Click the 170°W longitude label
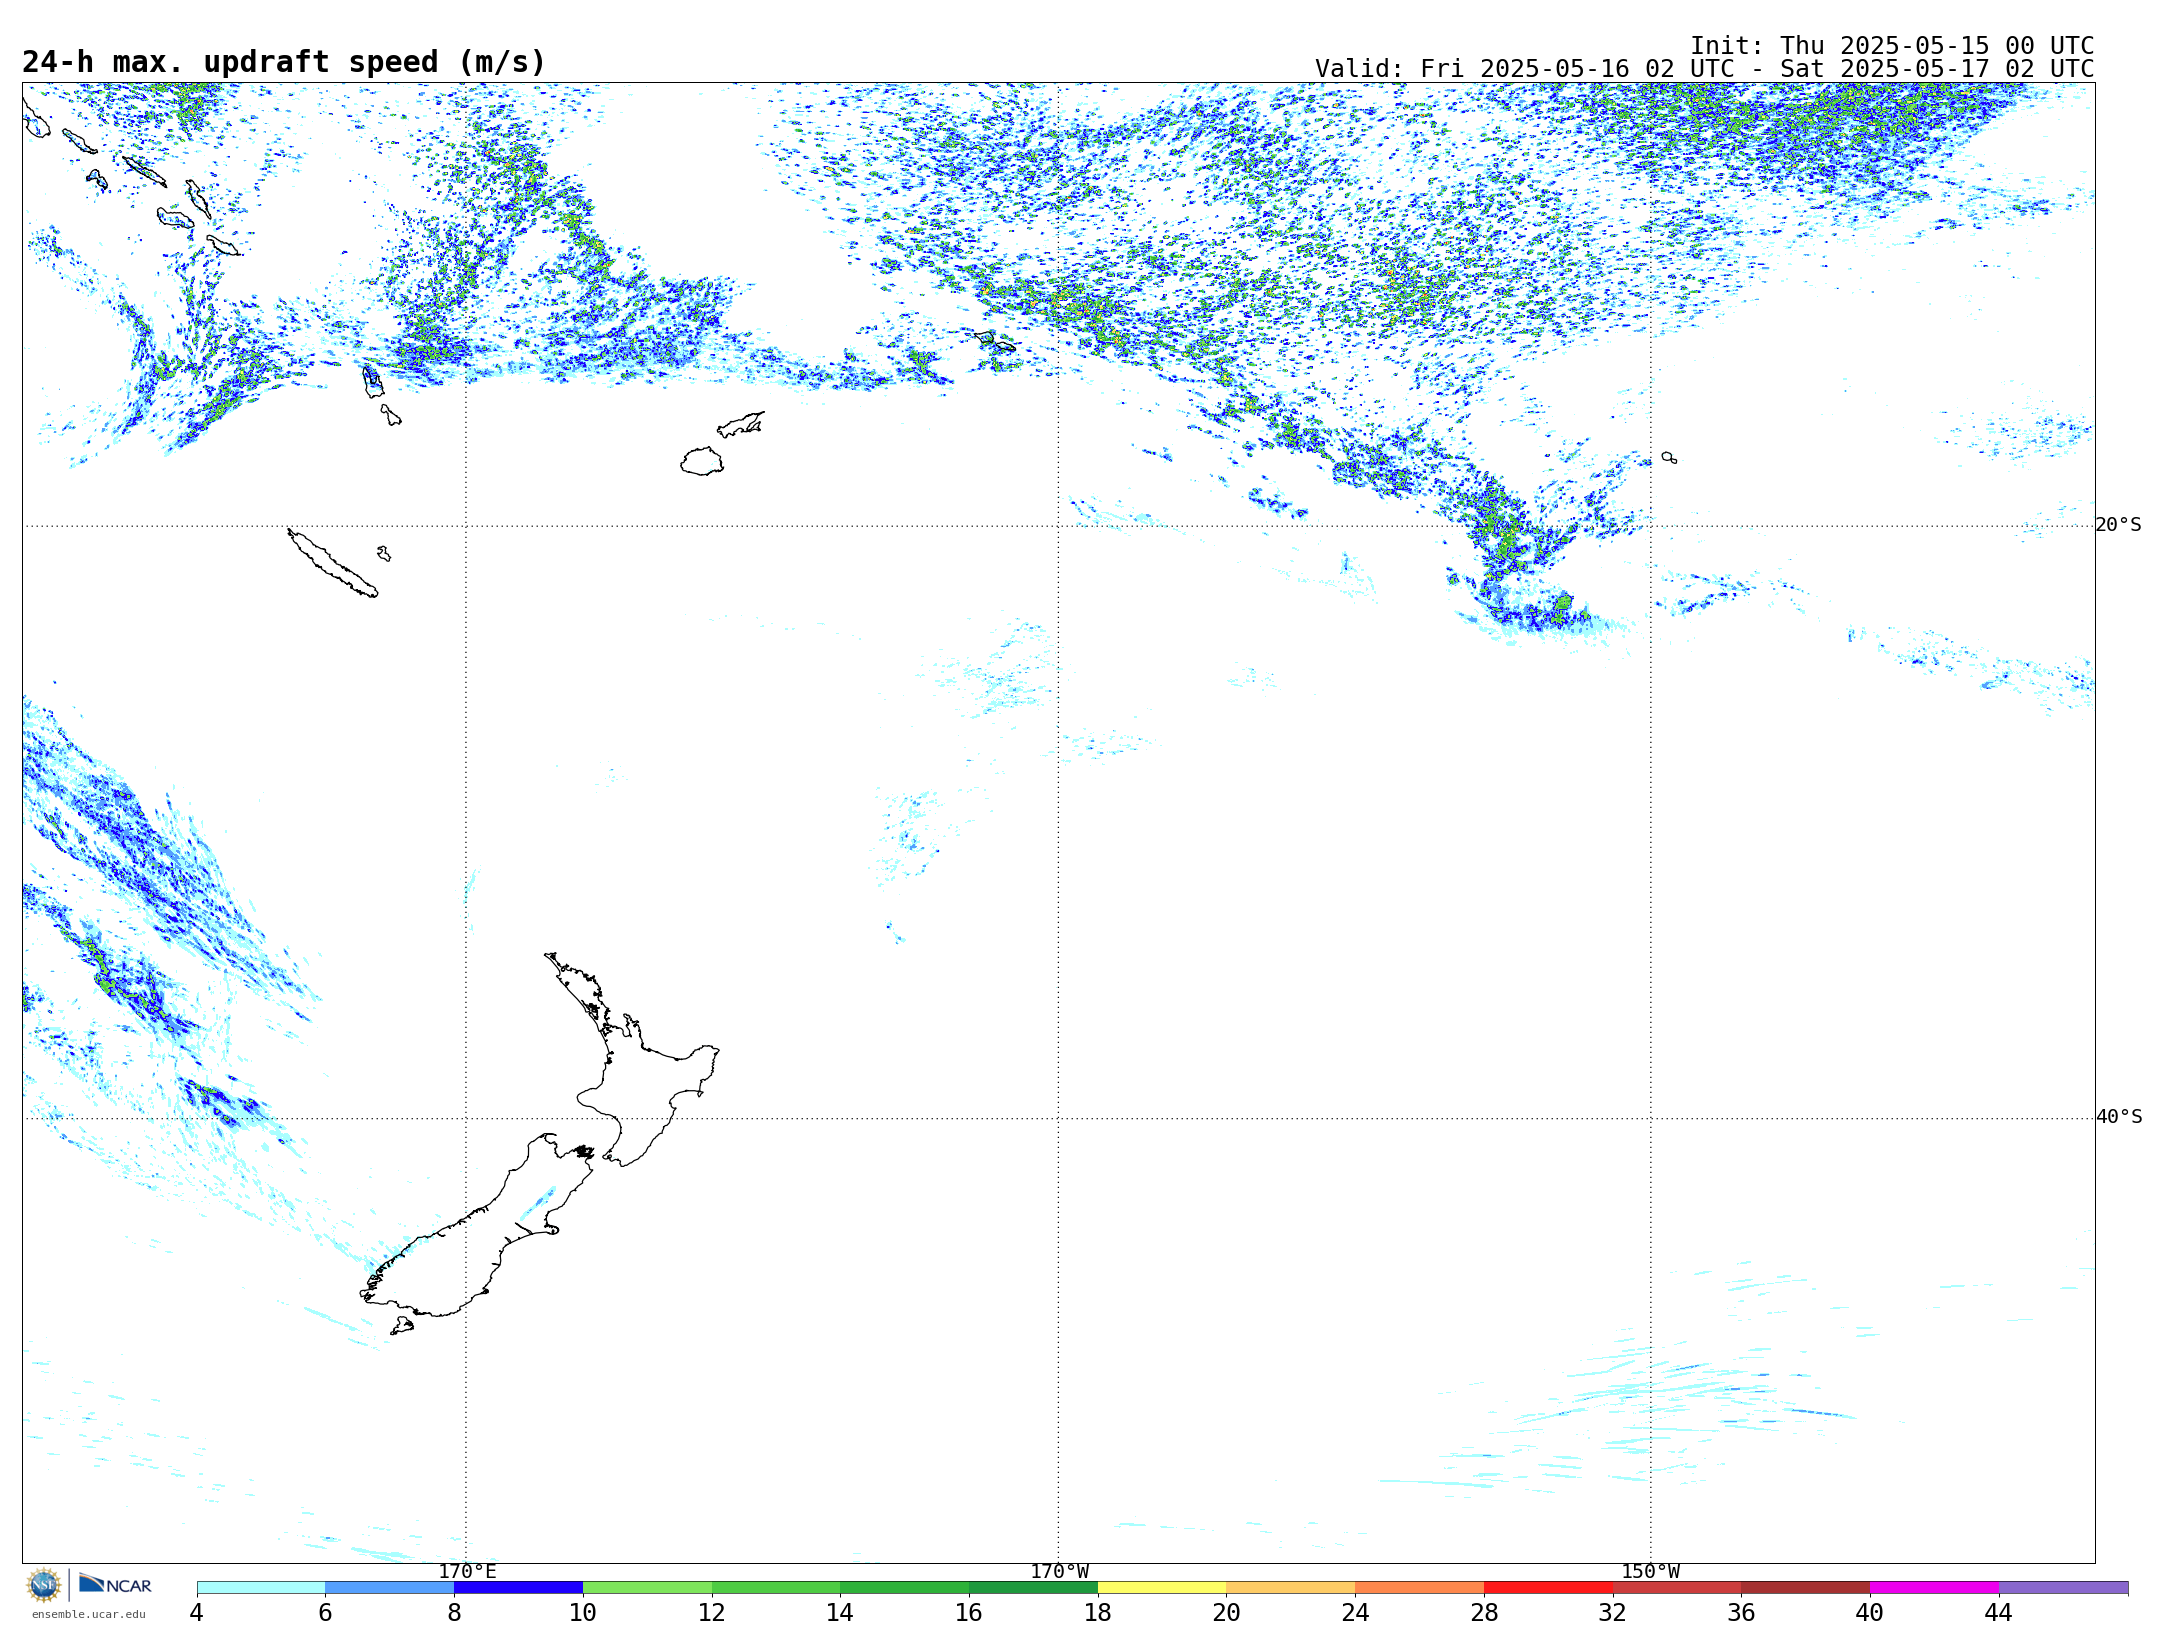Screen dimensions: 2160x1626 coord(1059,1572)
